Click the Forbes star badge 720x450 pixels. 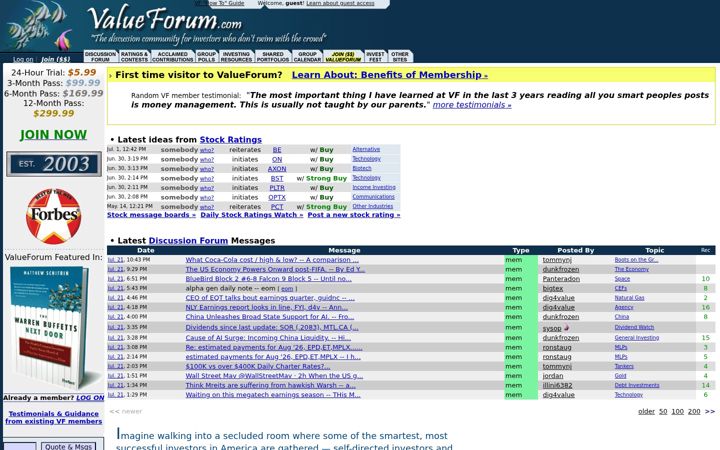tap(54, 216)
